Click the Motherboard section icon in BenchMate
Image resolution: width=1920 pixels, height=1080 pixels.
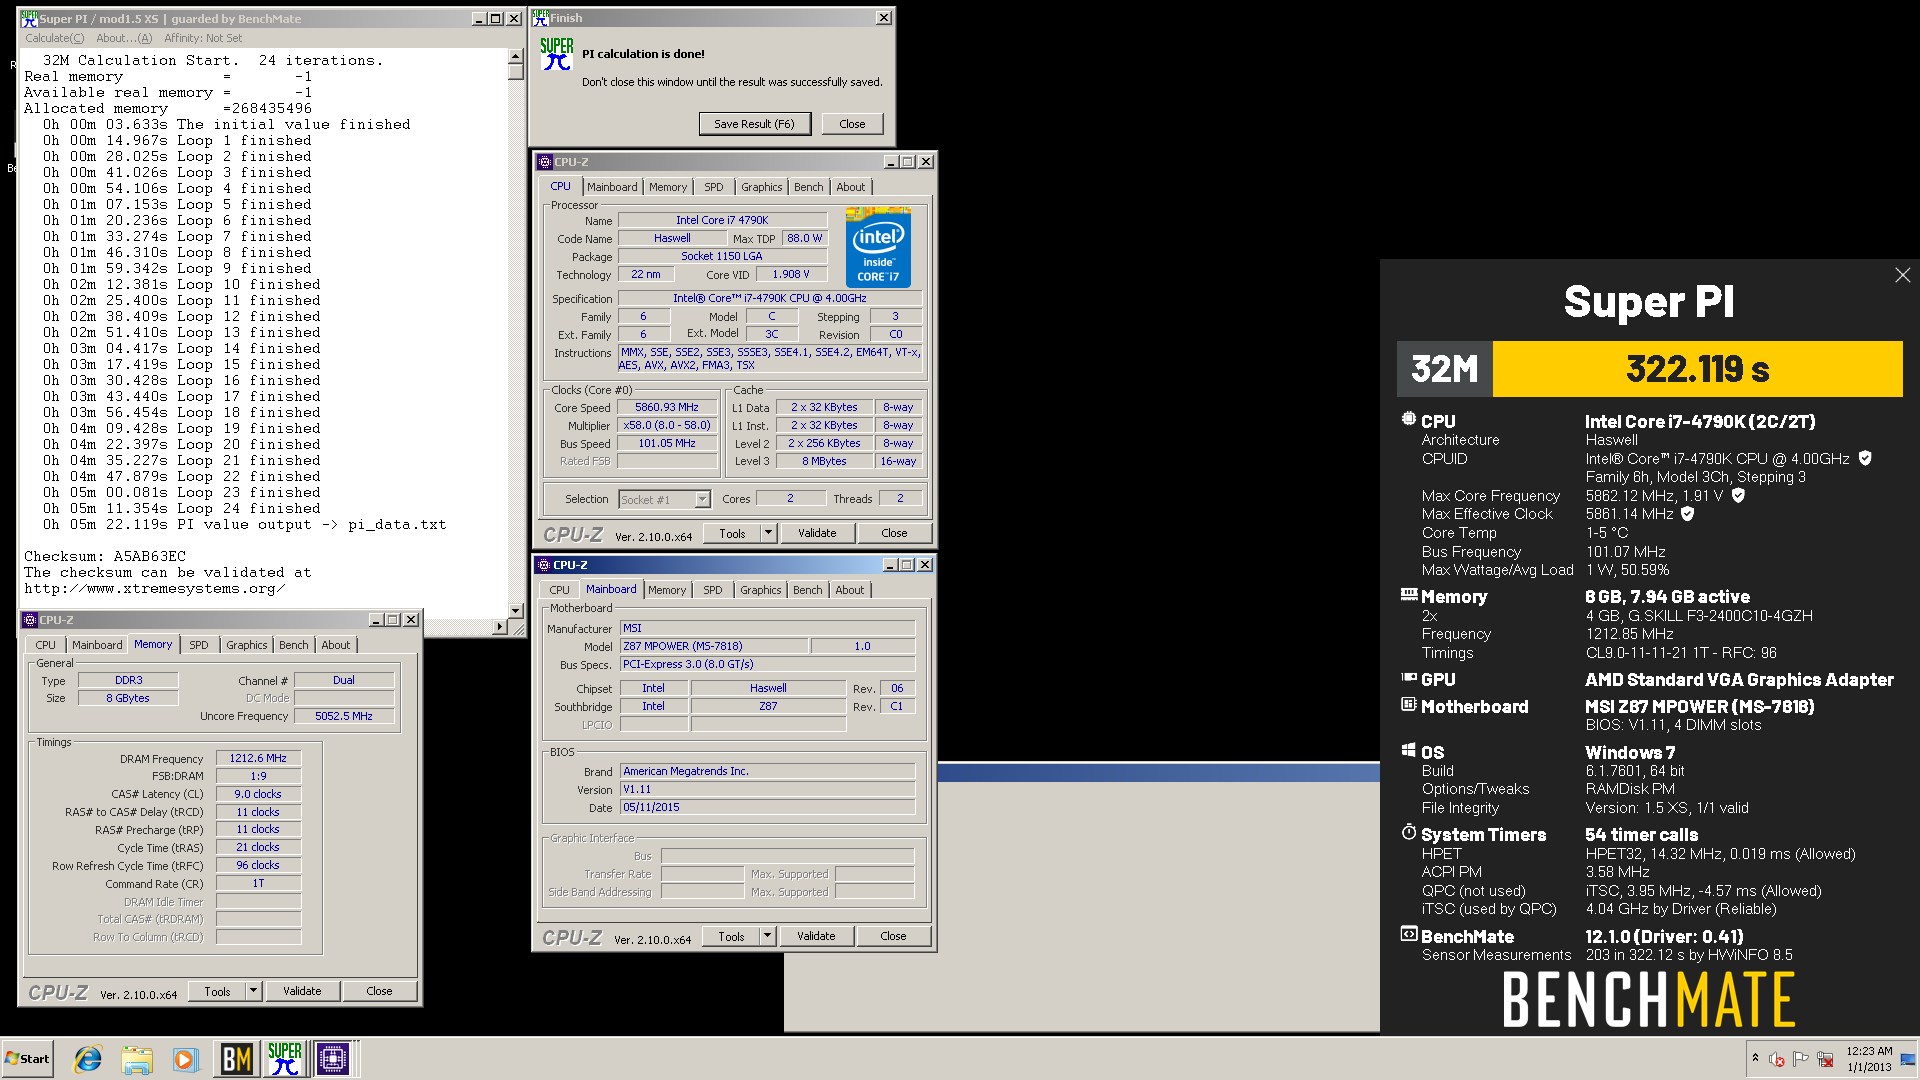point(1409,704)
